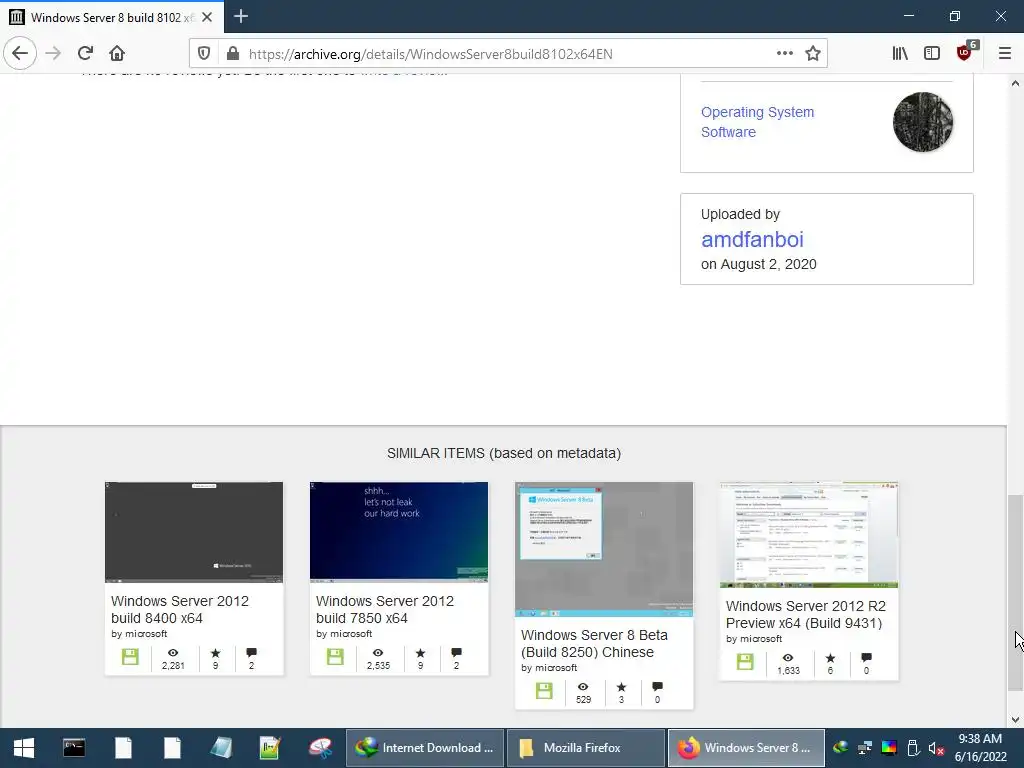This screenshot has width=1024, height=768.
Task: Click reviews comment icon on build 7850 card
Action: (x=456, y=653)
